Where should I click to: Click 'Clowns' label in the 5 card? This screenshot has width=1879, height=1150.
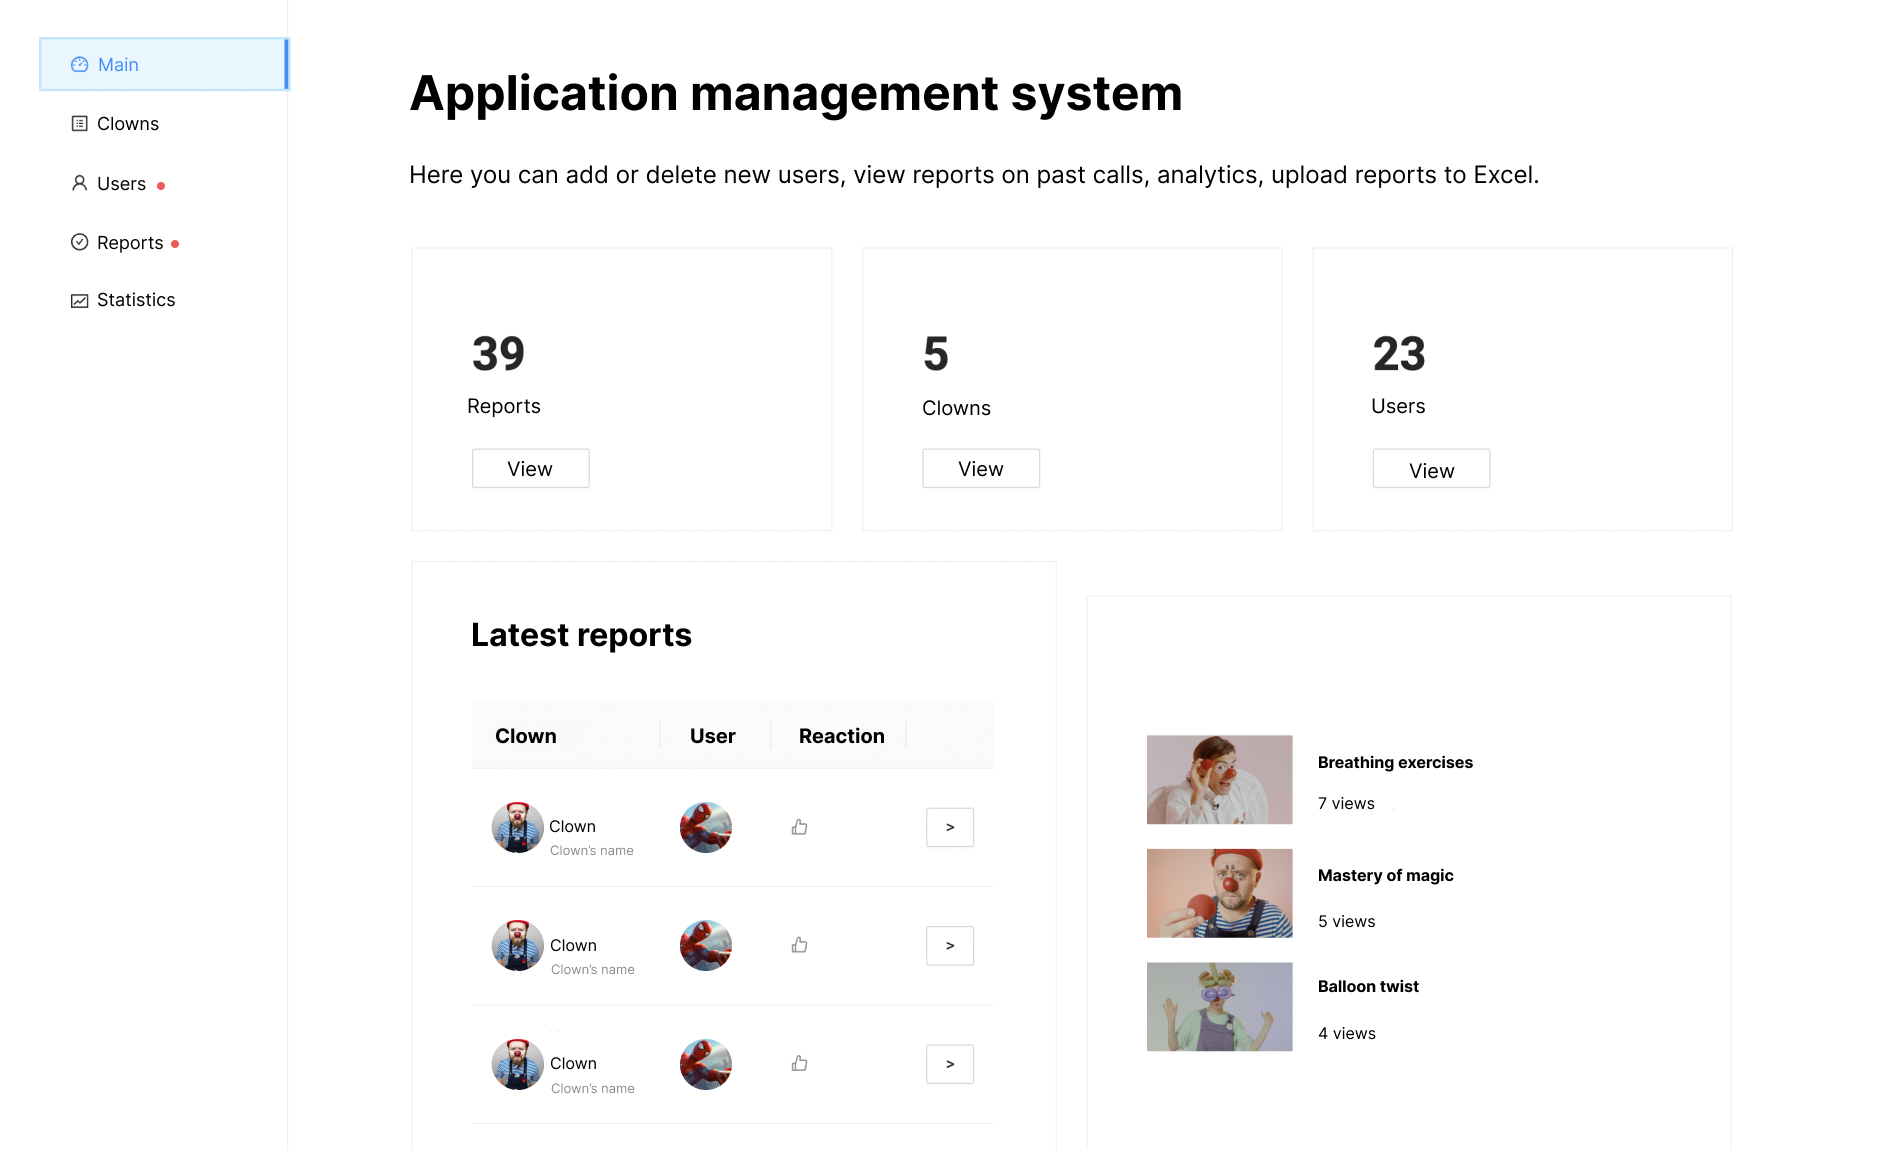pos(956,409)
